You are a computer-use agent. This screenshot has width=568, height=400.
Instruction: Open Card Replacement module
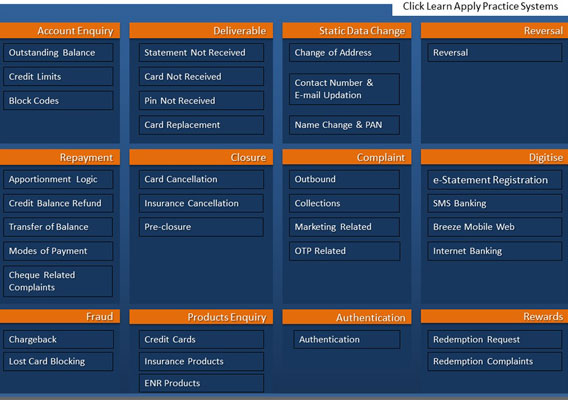(201, 125)
